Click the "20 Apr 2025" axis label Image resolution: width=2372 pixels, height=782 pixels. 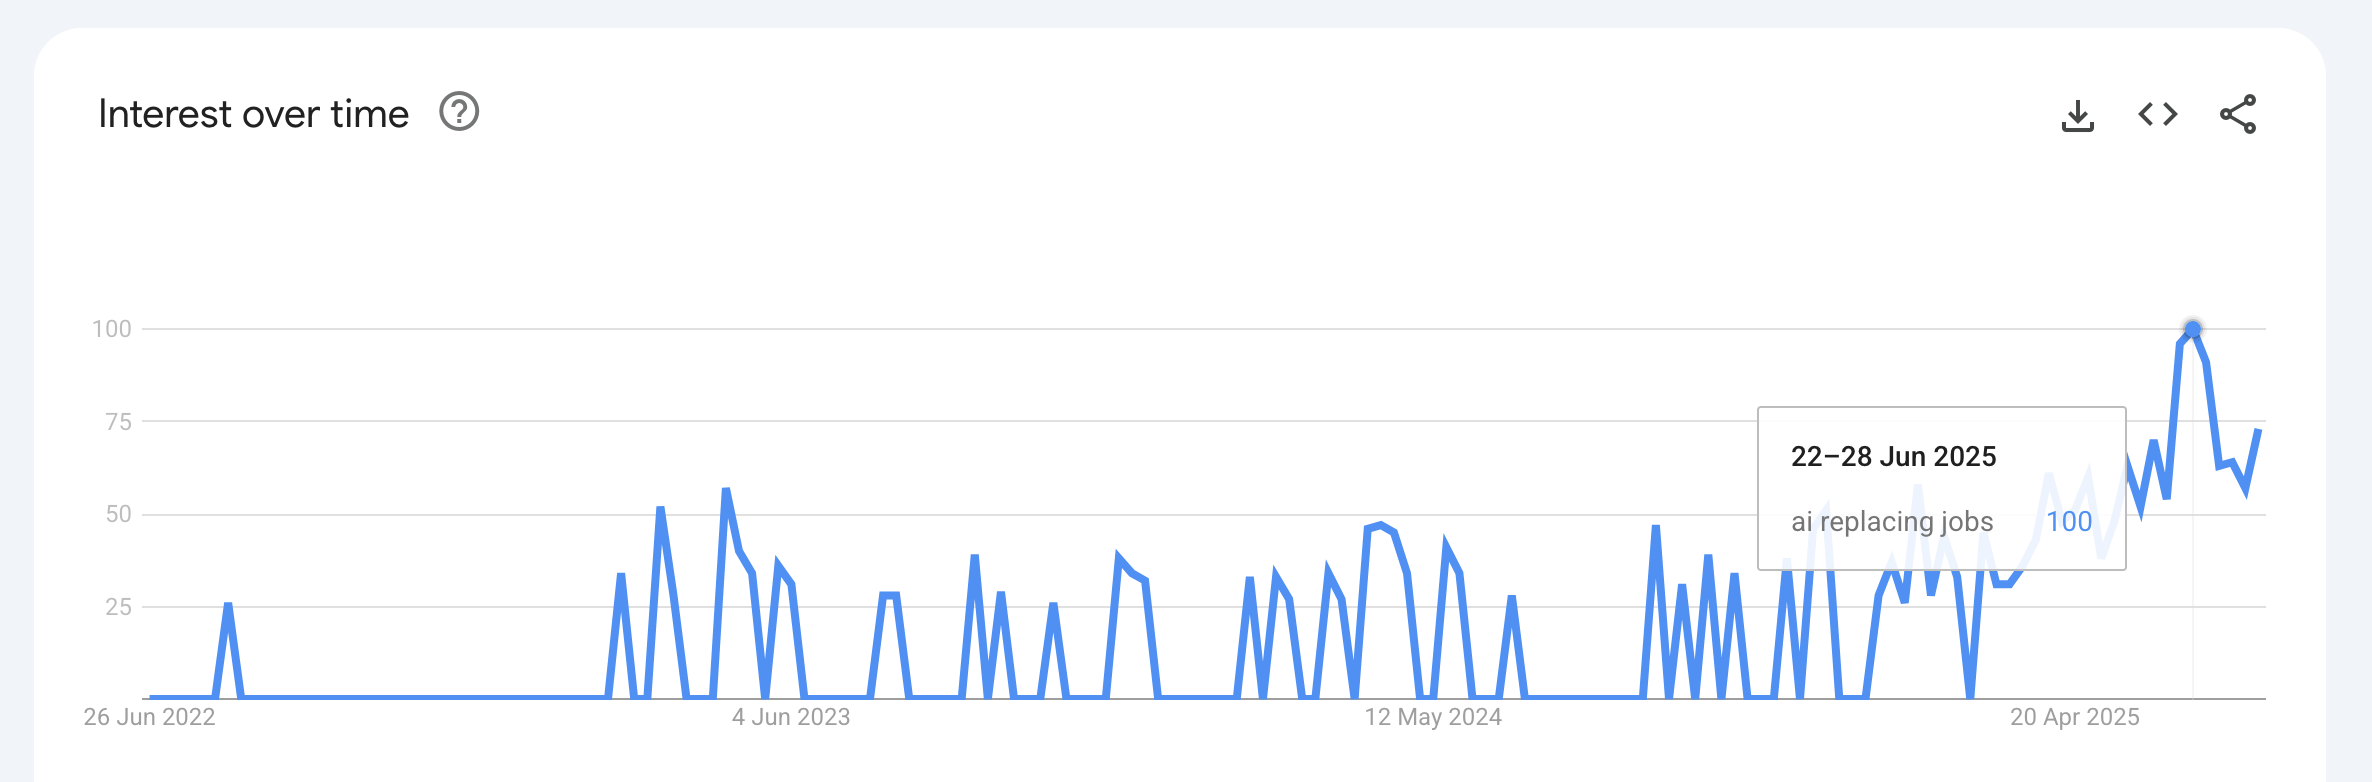click(x=2074, y=717)
